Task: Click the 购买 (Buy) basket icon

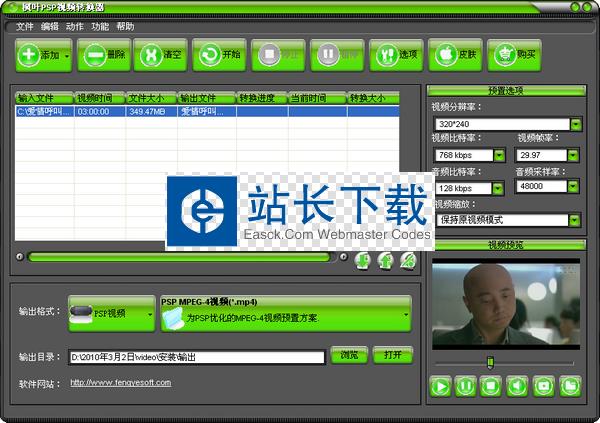Action: point(513,55)
